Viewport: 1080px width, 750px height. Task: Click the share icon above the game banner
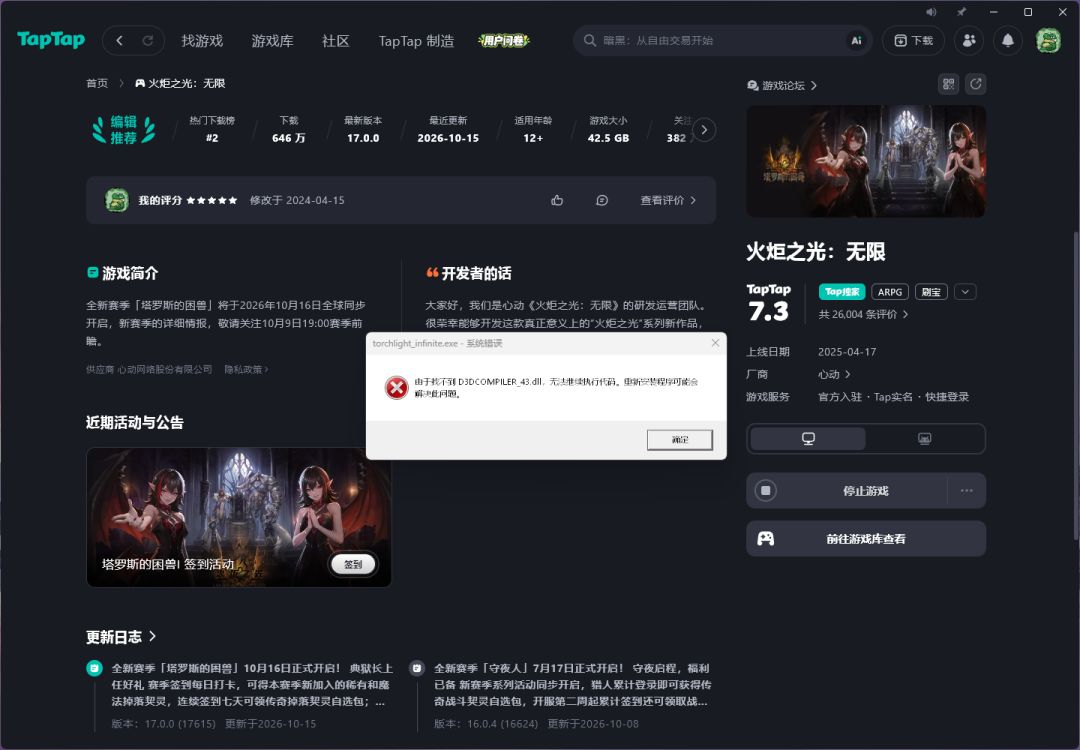[x=975, y=84]
